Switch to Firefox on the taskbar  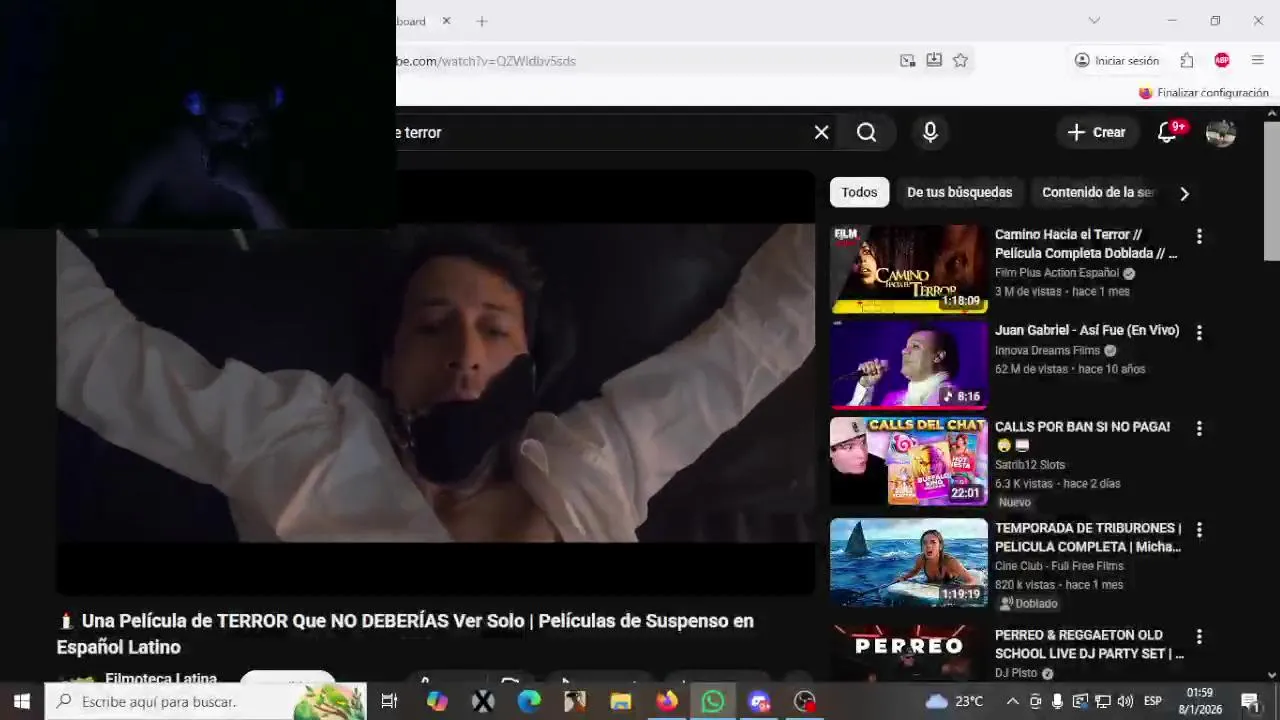667,701
